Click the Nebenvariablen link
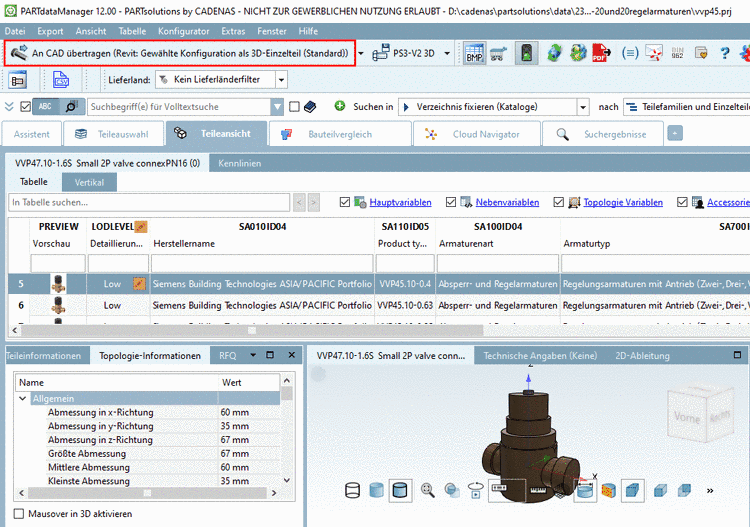The height and width of the screenshot is (527, 750). (x=507, y=202)
